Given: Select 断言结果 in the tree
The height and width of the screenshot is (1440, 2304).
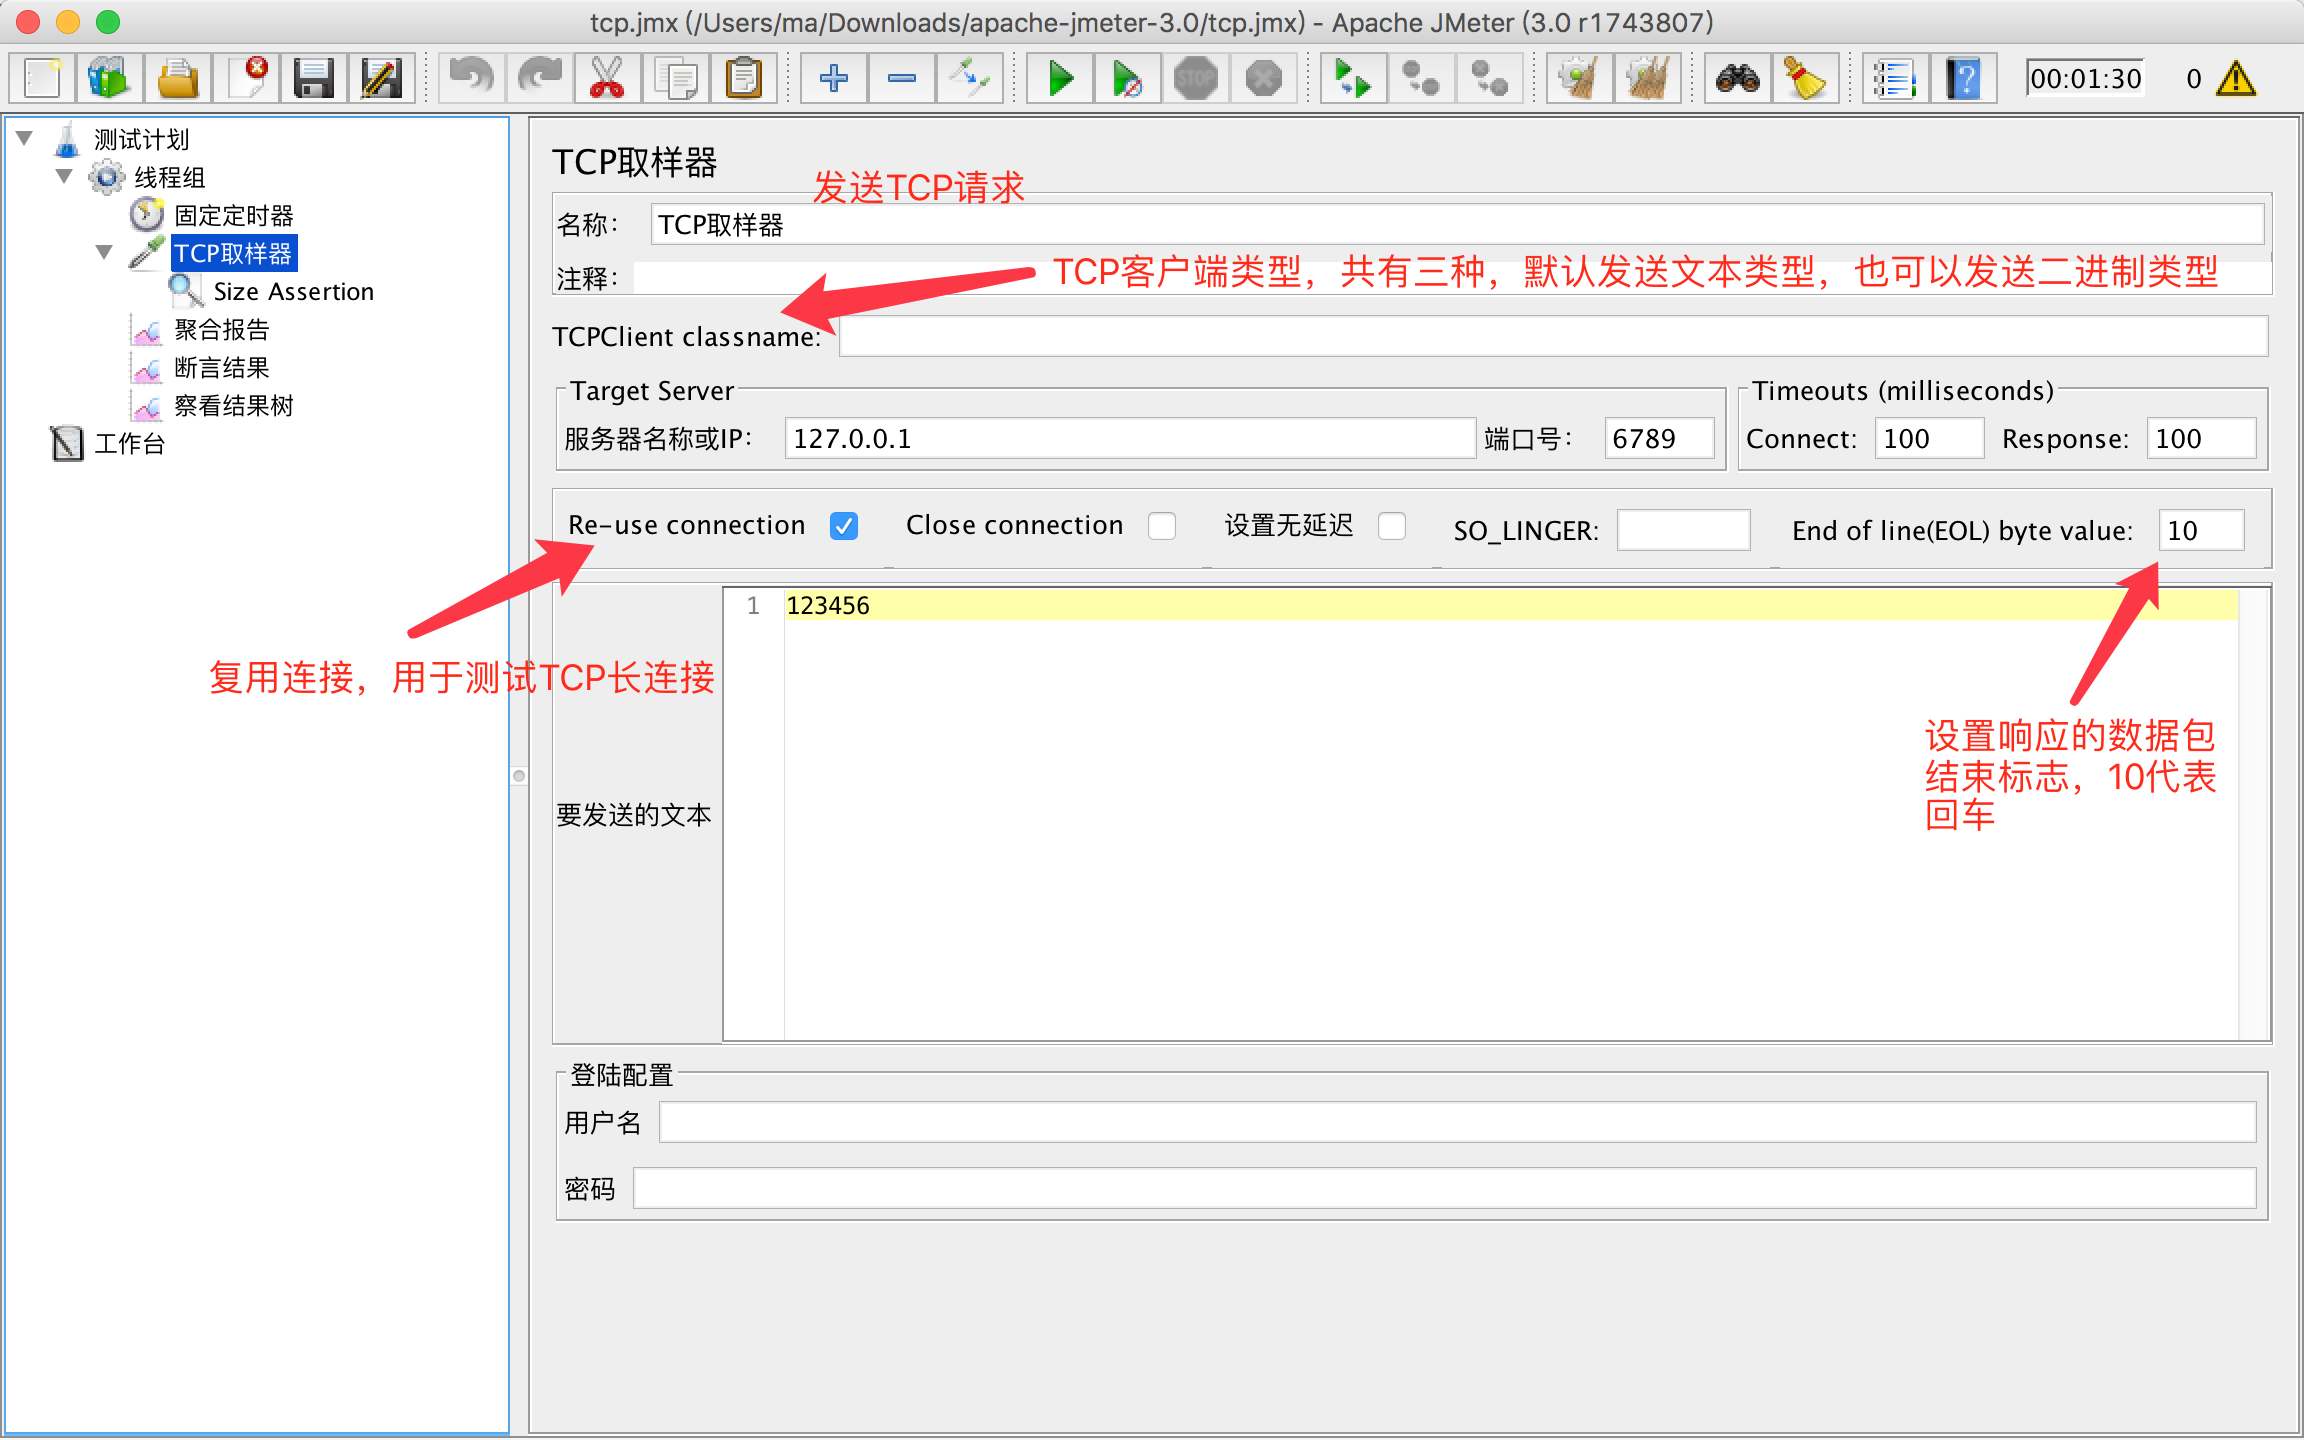Looking at the screenshot, I should [x=221, y=367].
